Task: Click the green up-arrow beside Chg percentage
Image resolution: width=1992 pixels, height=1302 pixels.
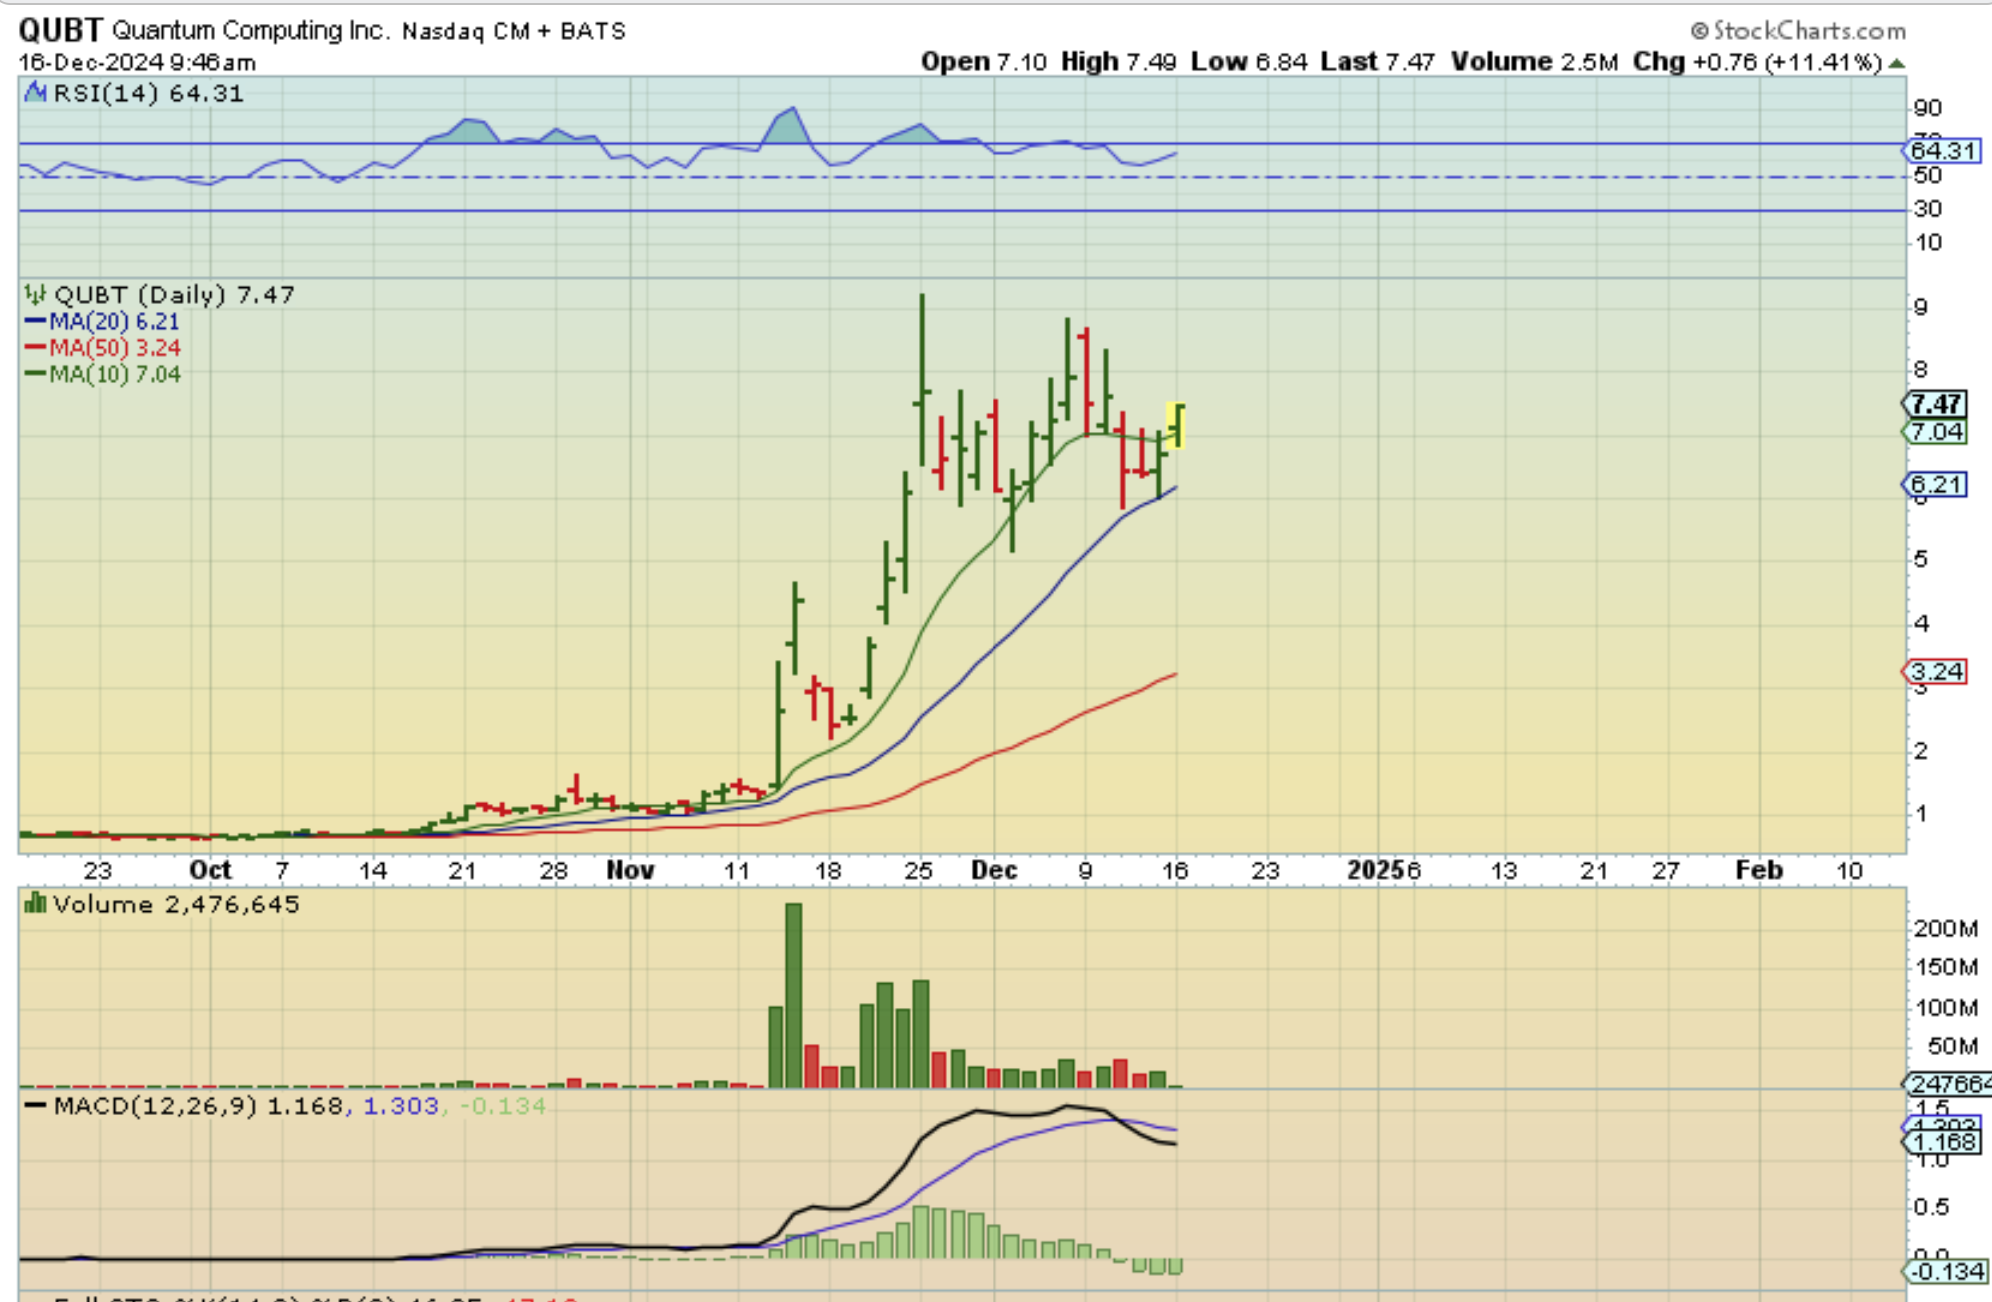Action: 1897,64
